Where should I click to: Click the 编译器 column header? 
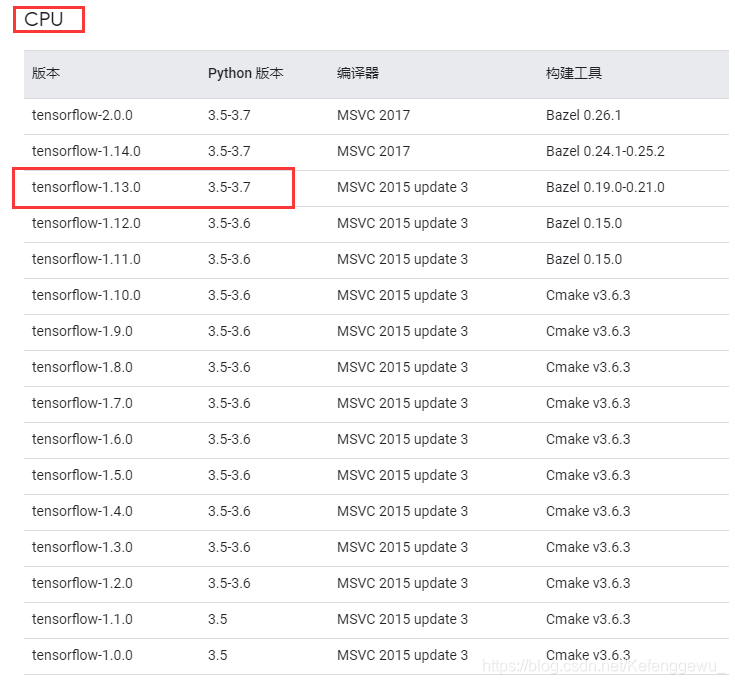coord(358,73)
